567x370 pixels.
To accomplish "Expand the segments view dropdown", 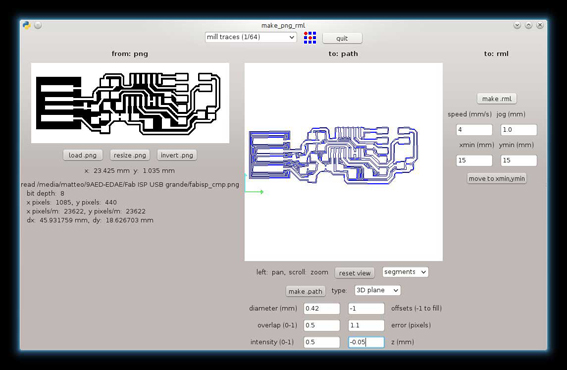I will click(x=405, y=272).
